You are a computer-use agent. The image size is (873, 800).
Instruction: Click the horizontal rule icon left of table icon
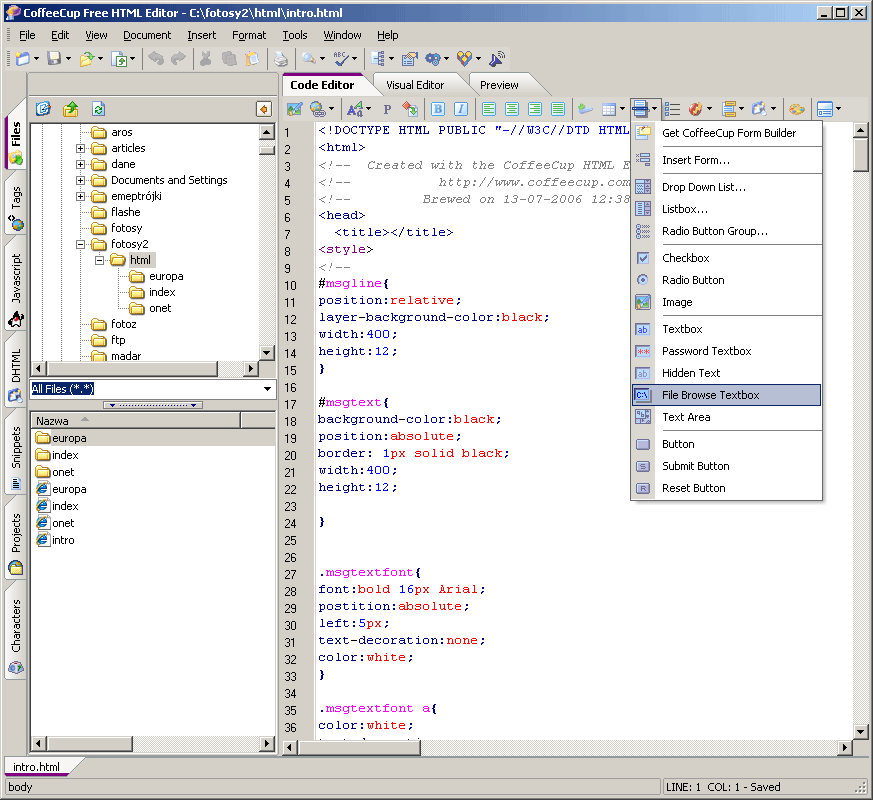click(x=585, y=109)
